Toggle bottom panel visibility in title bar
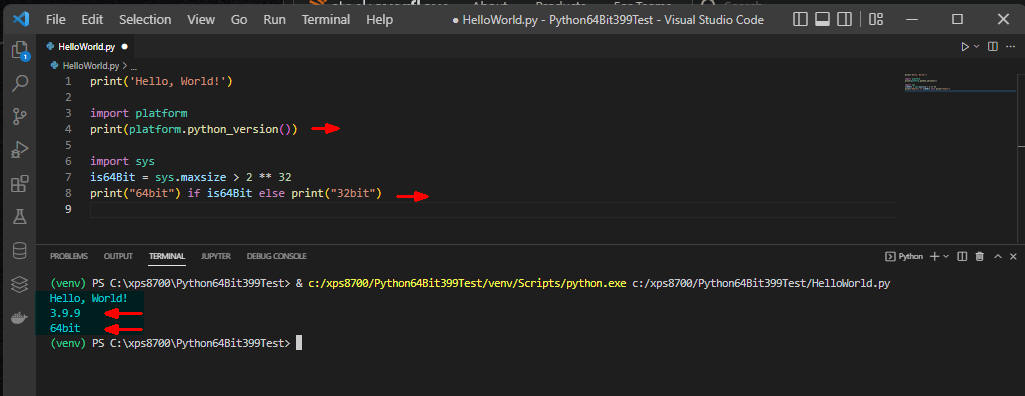1025x396 pixels. [822, 20]
